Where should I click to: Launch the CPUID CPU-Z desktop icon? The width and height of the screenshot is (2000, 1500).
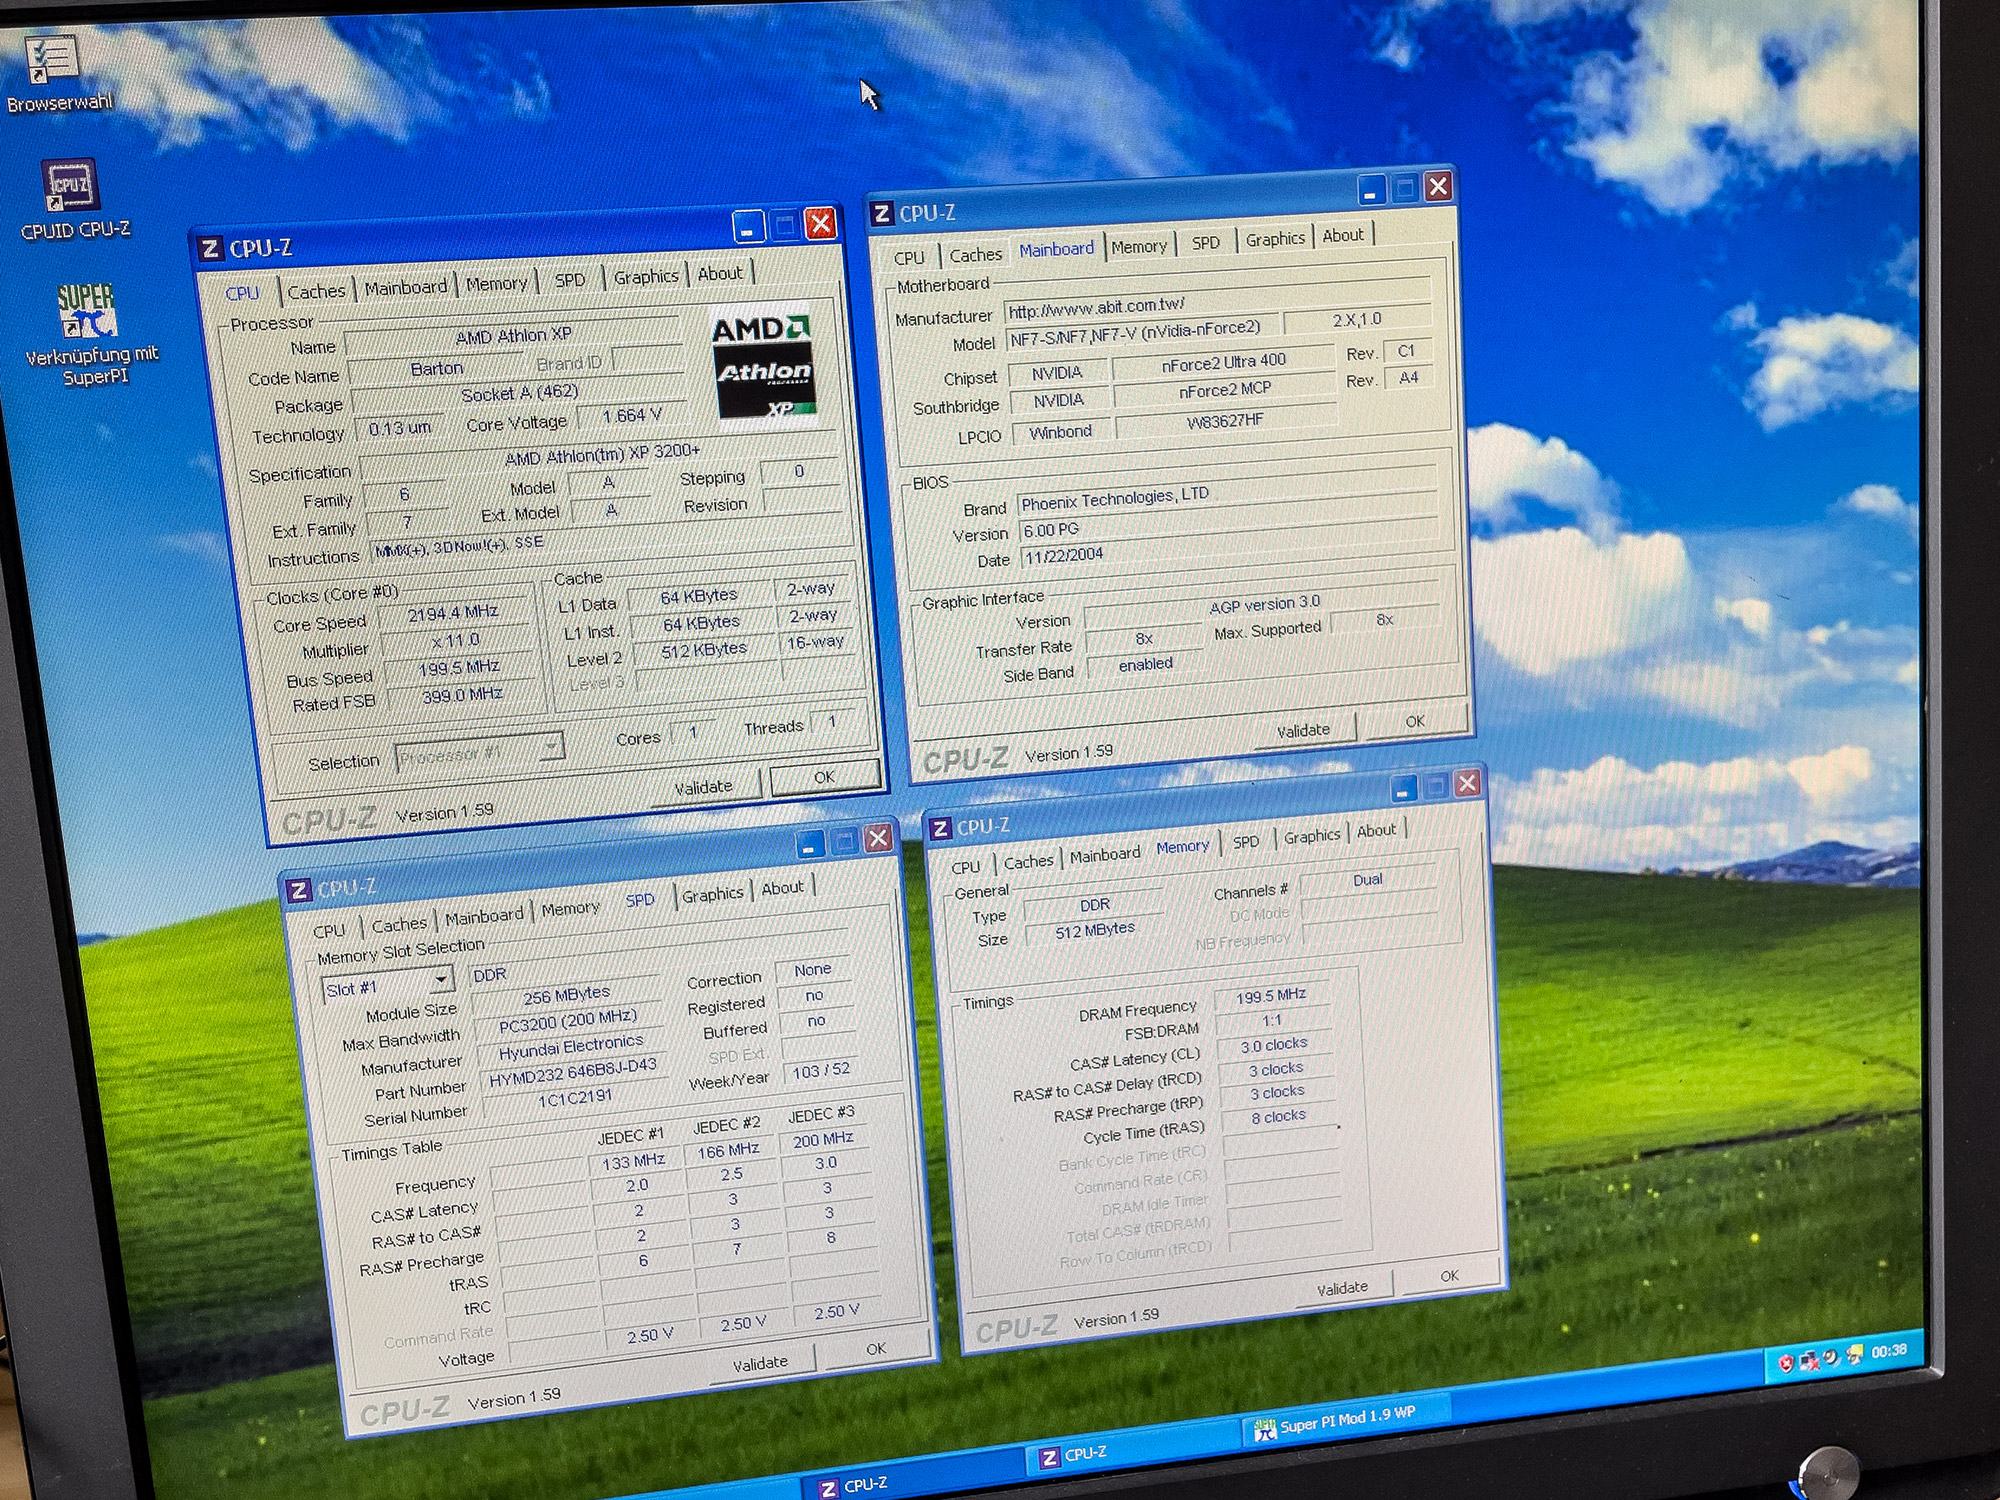pos(69,187)
